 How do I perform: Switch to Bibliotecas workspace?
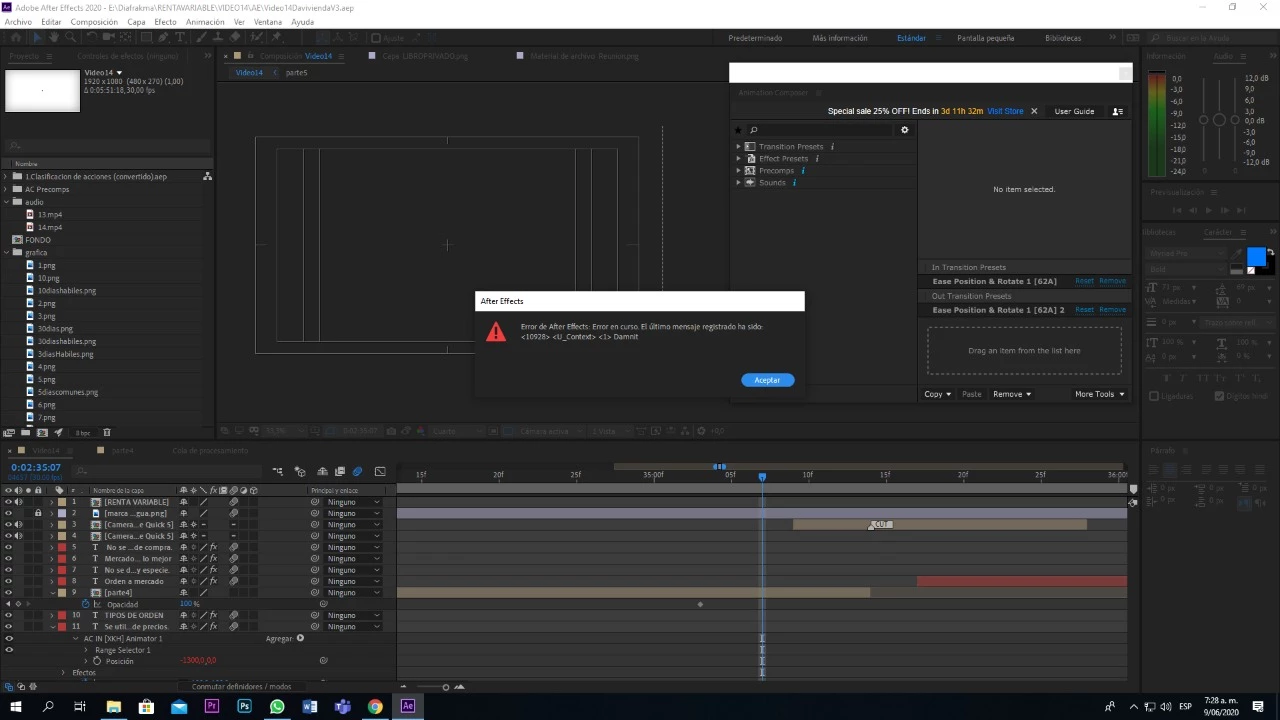[x=1063, y=38]
